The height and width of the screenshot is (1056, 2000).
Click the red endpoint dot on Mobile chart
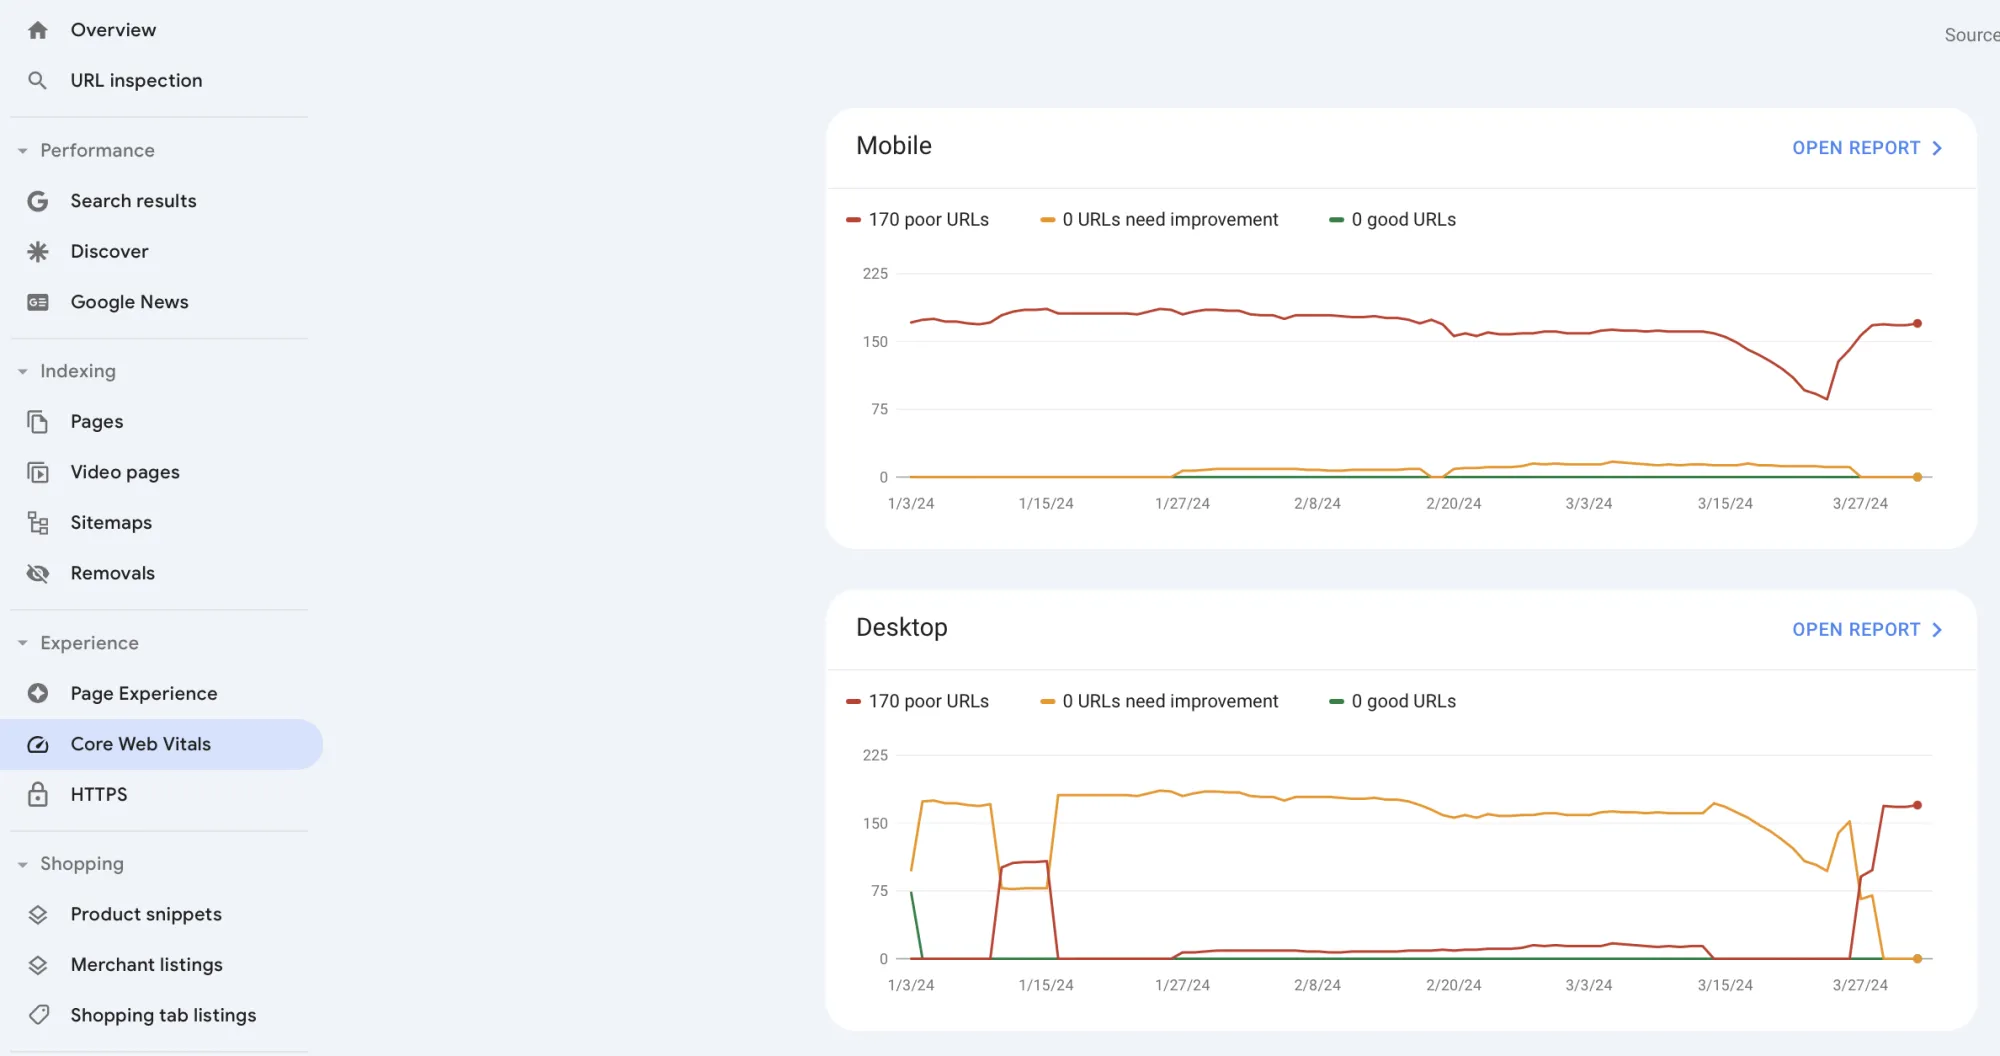[1917, 323]
